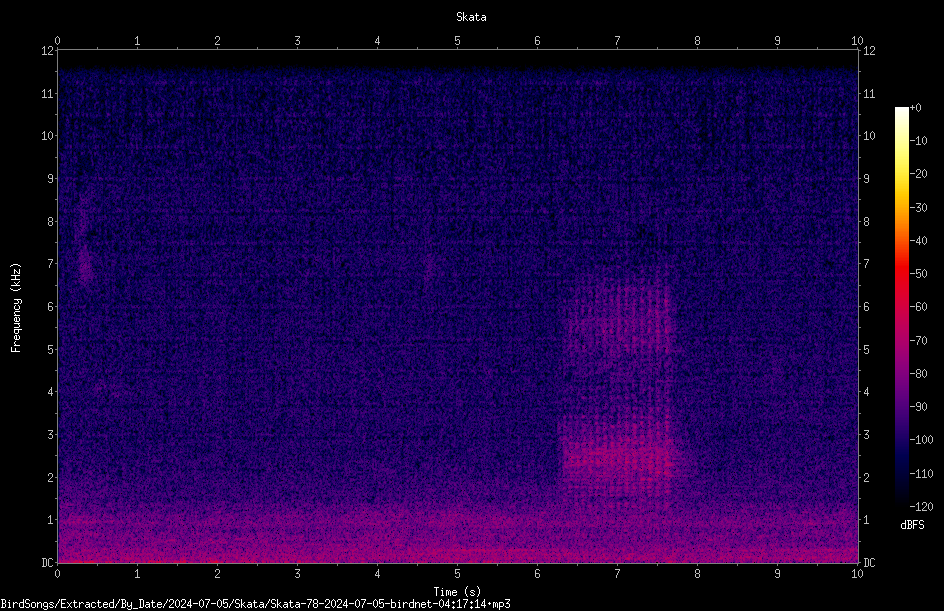Click the '3' tick on the right frequency axis
Image resolution: width=944 pixels, height=611 pixels.
click(866, 434)
